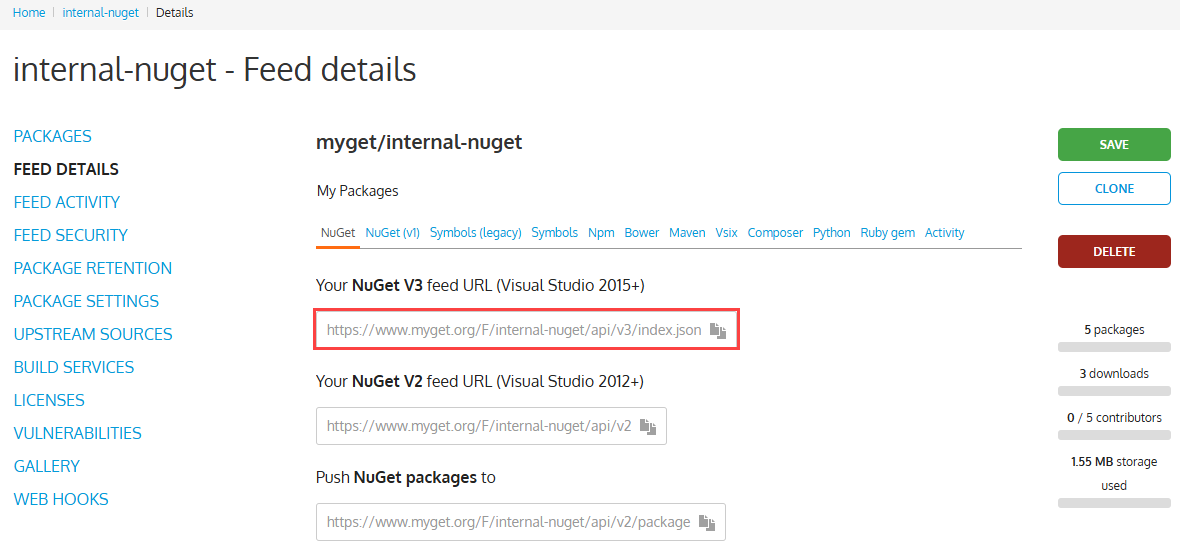Switch to Activity tab
1180x544 pixels.
[x=944, y=233]
